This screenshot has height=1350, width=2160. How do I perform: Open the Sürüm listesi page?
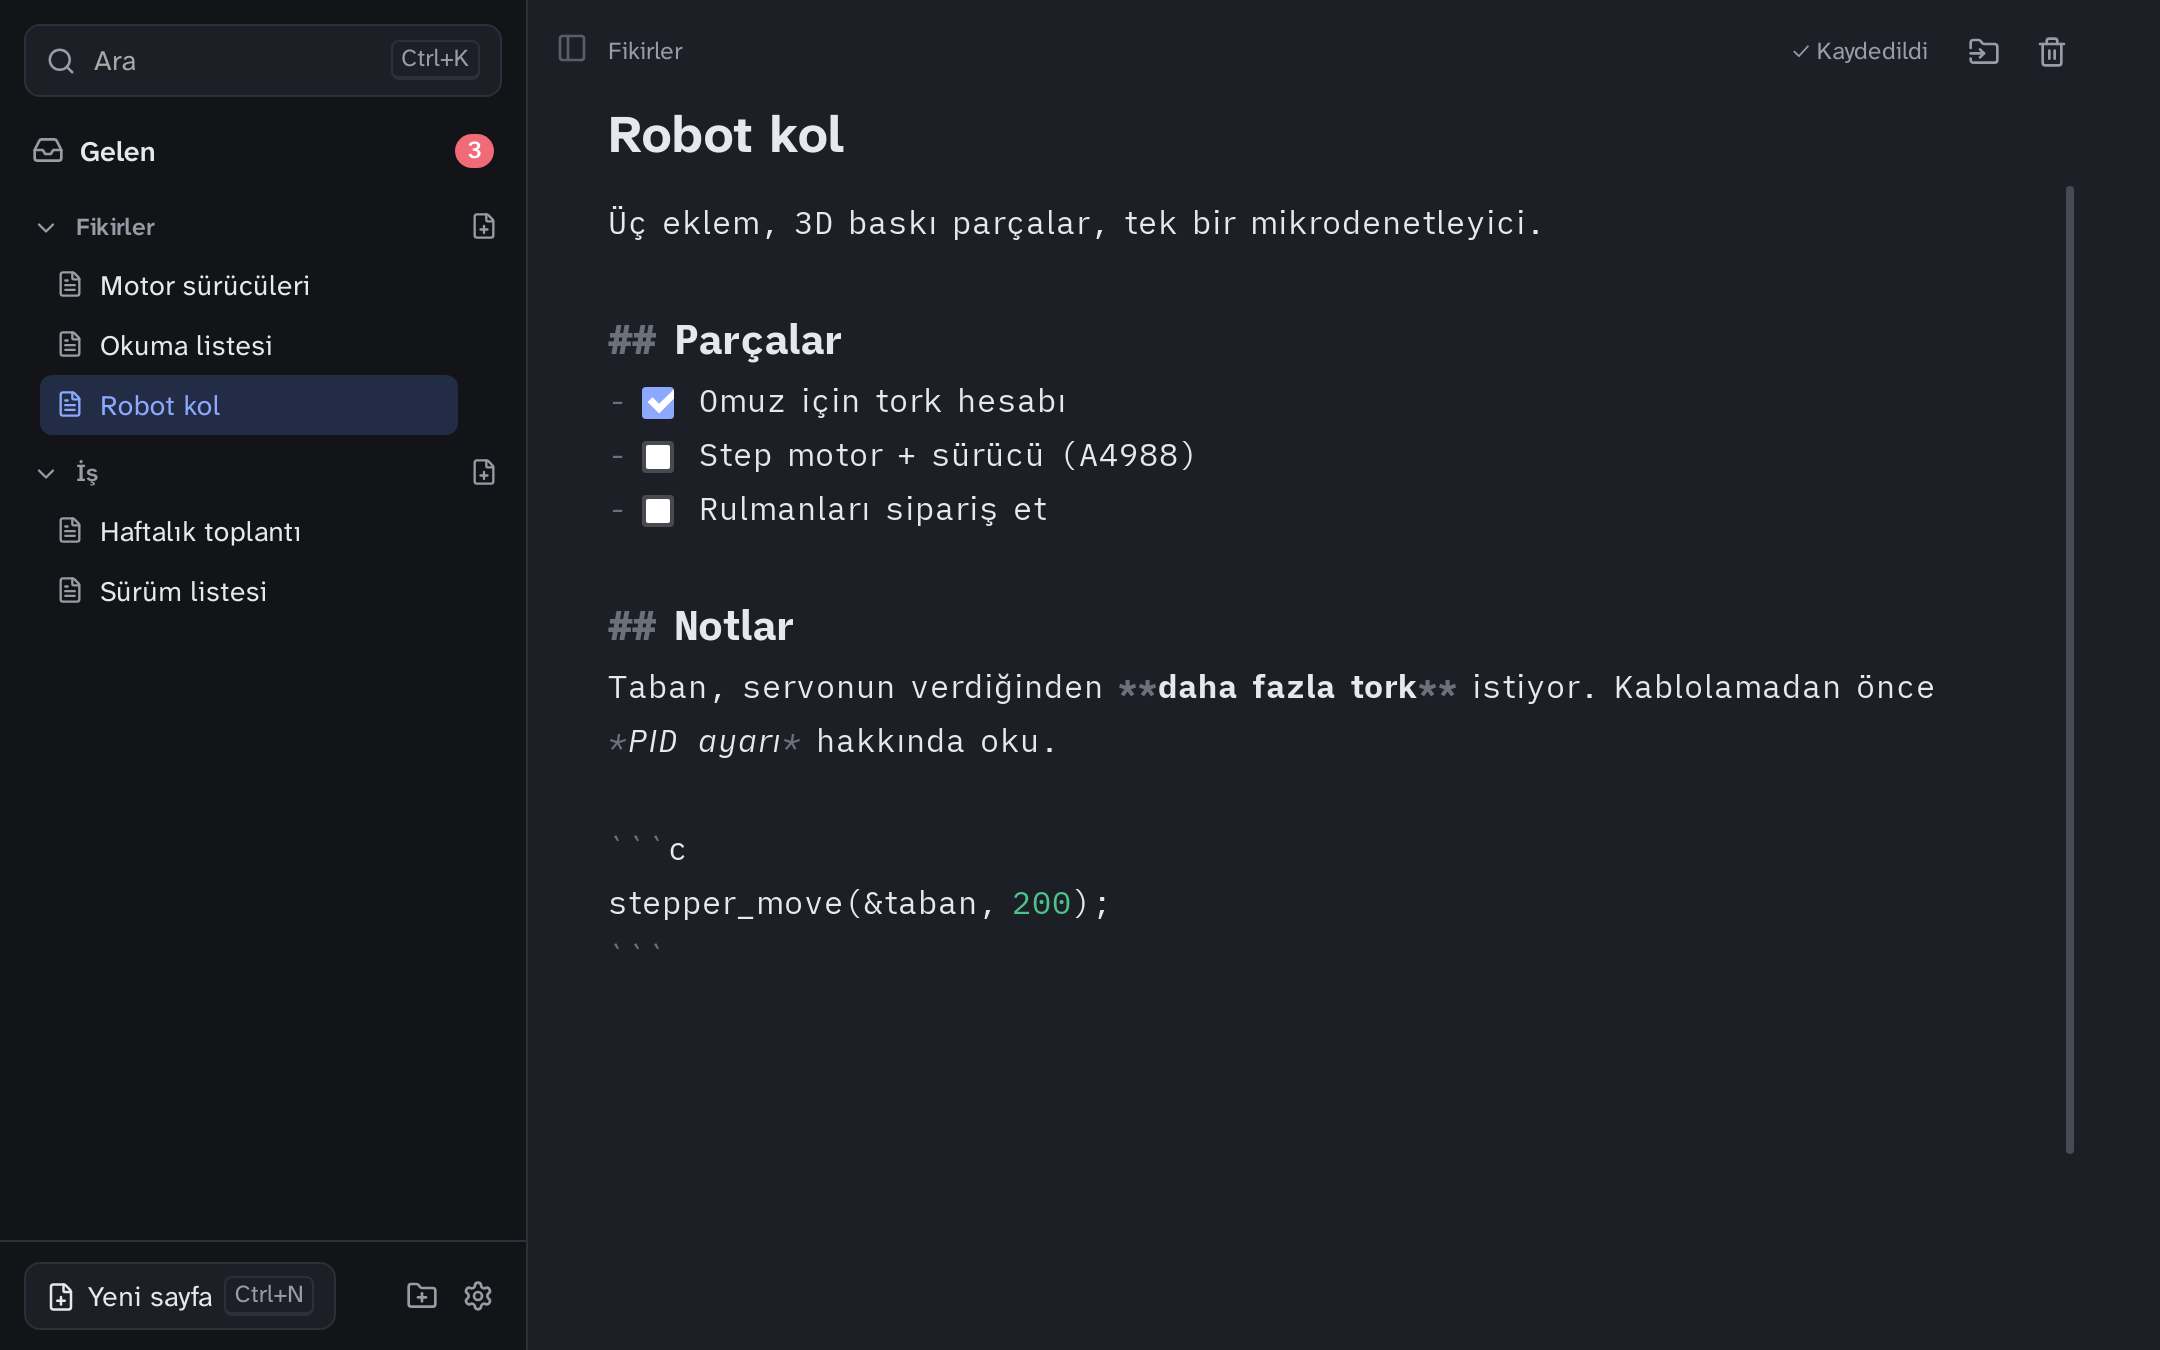pyautogui.click(x=249, y=591)
